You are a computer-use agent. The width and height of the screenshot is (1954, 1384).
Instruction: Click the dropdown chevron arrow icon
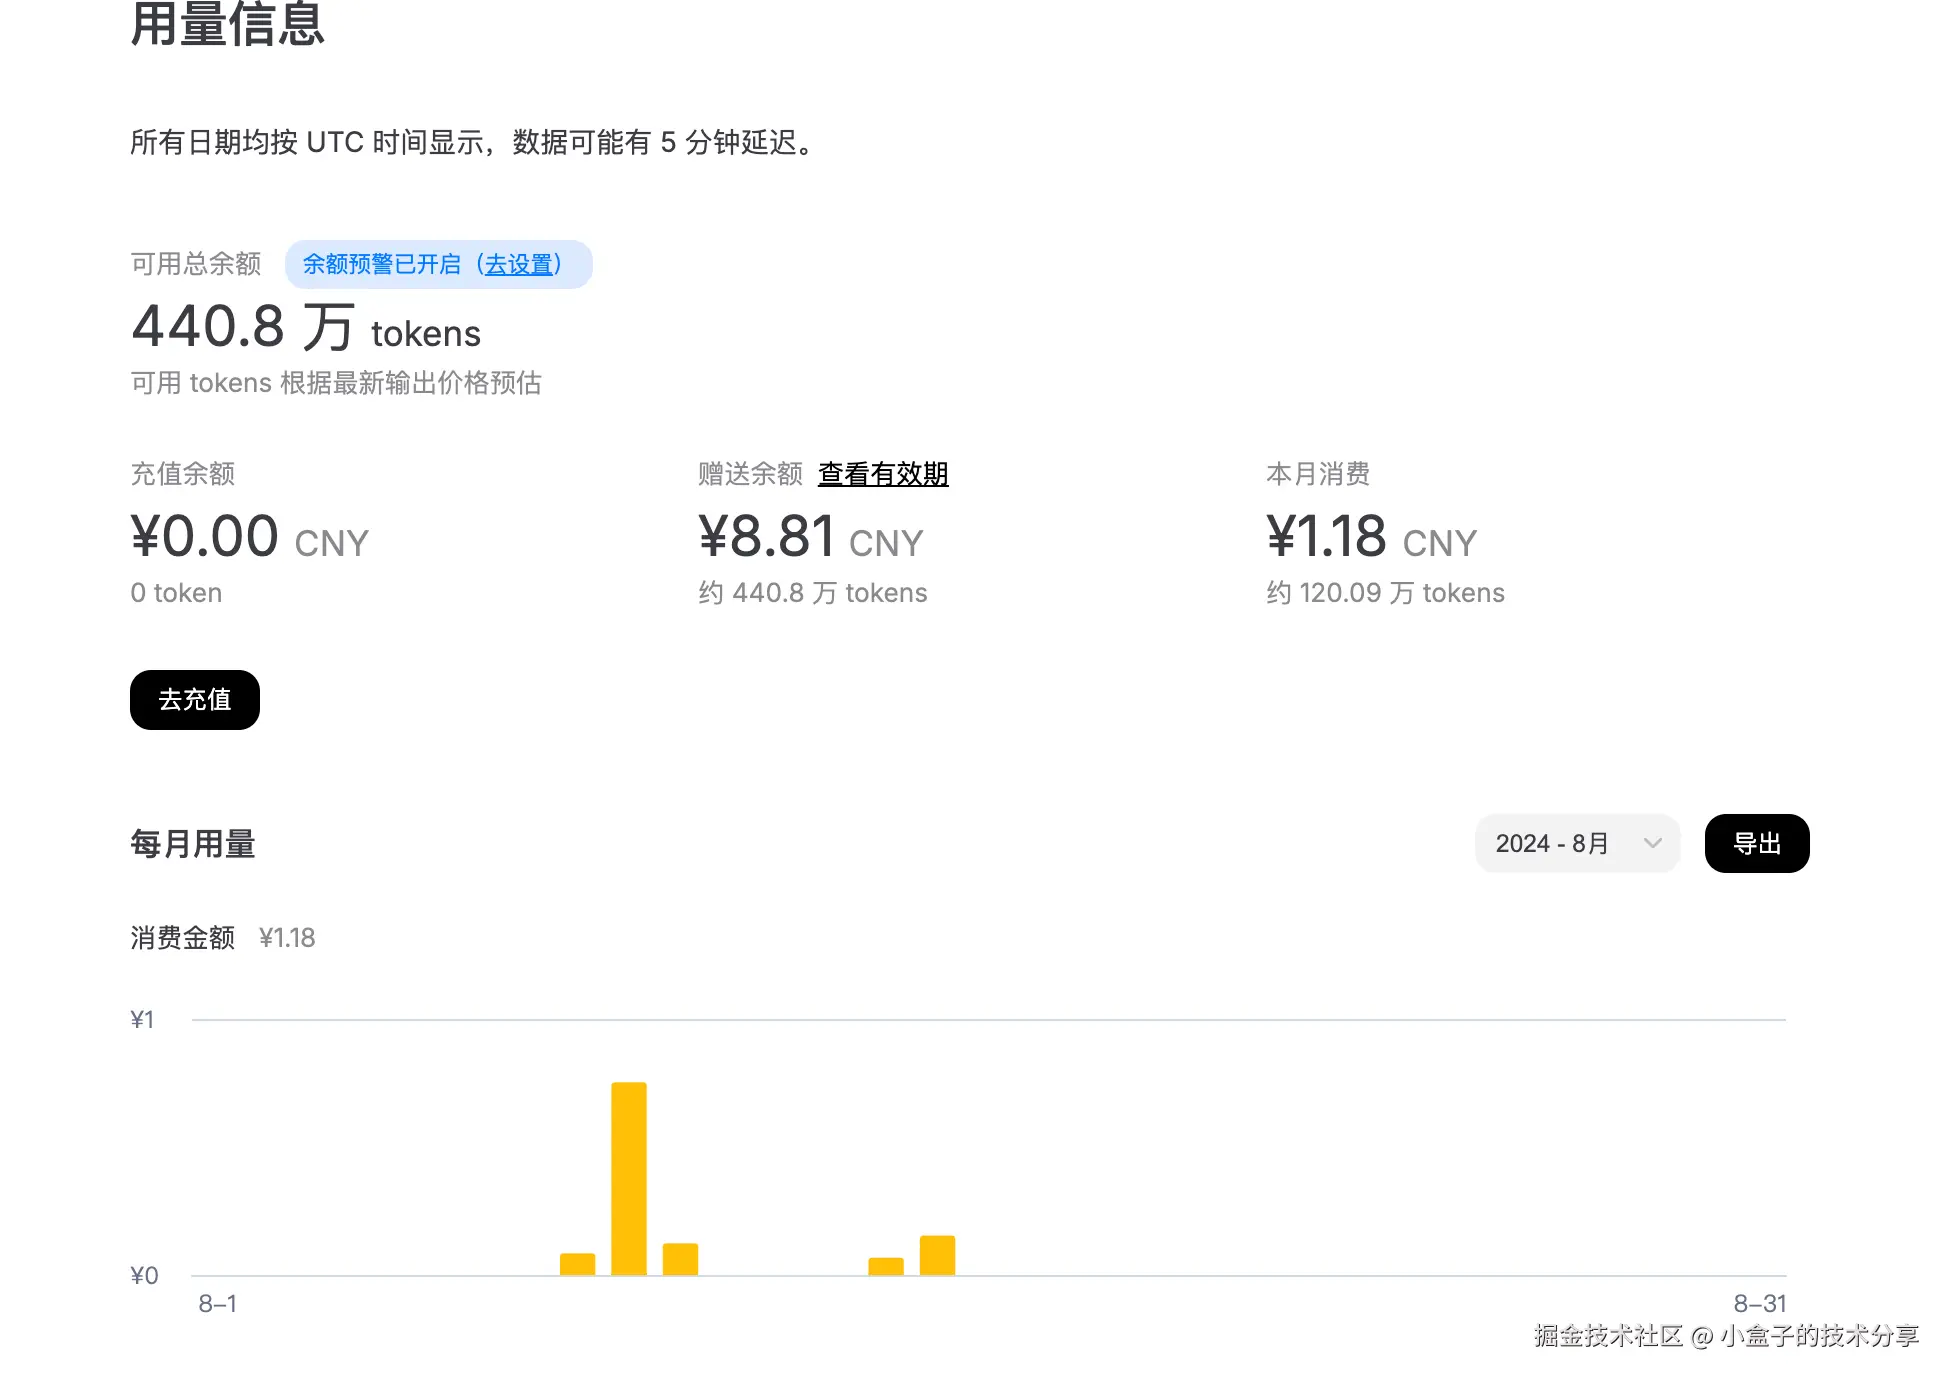click(1652, 843)
